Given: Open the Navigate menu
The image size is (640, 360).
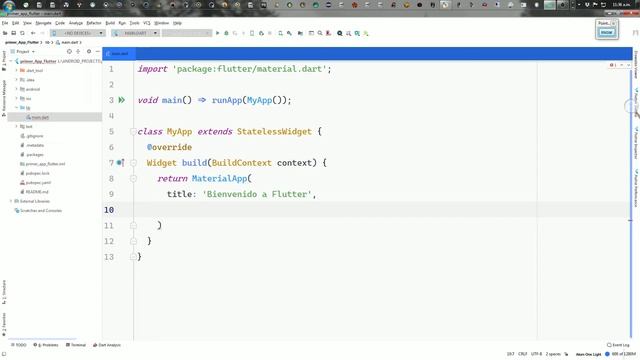Looking at the screenshot, I should (x=43, y=23).
